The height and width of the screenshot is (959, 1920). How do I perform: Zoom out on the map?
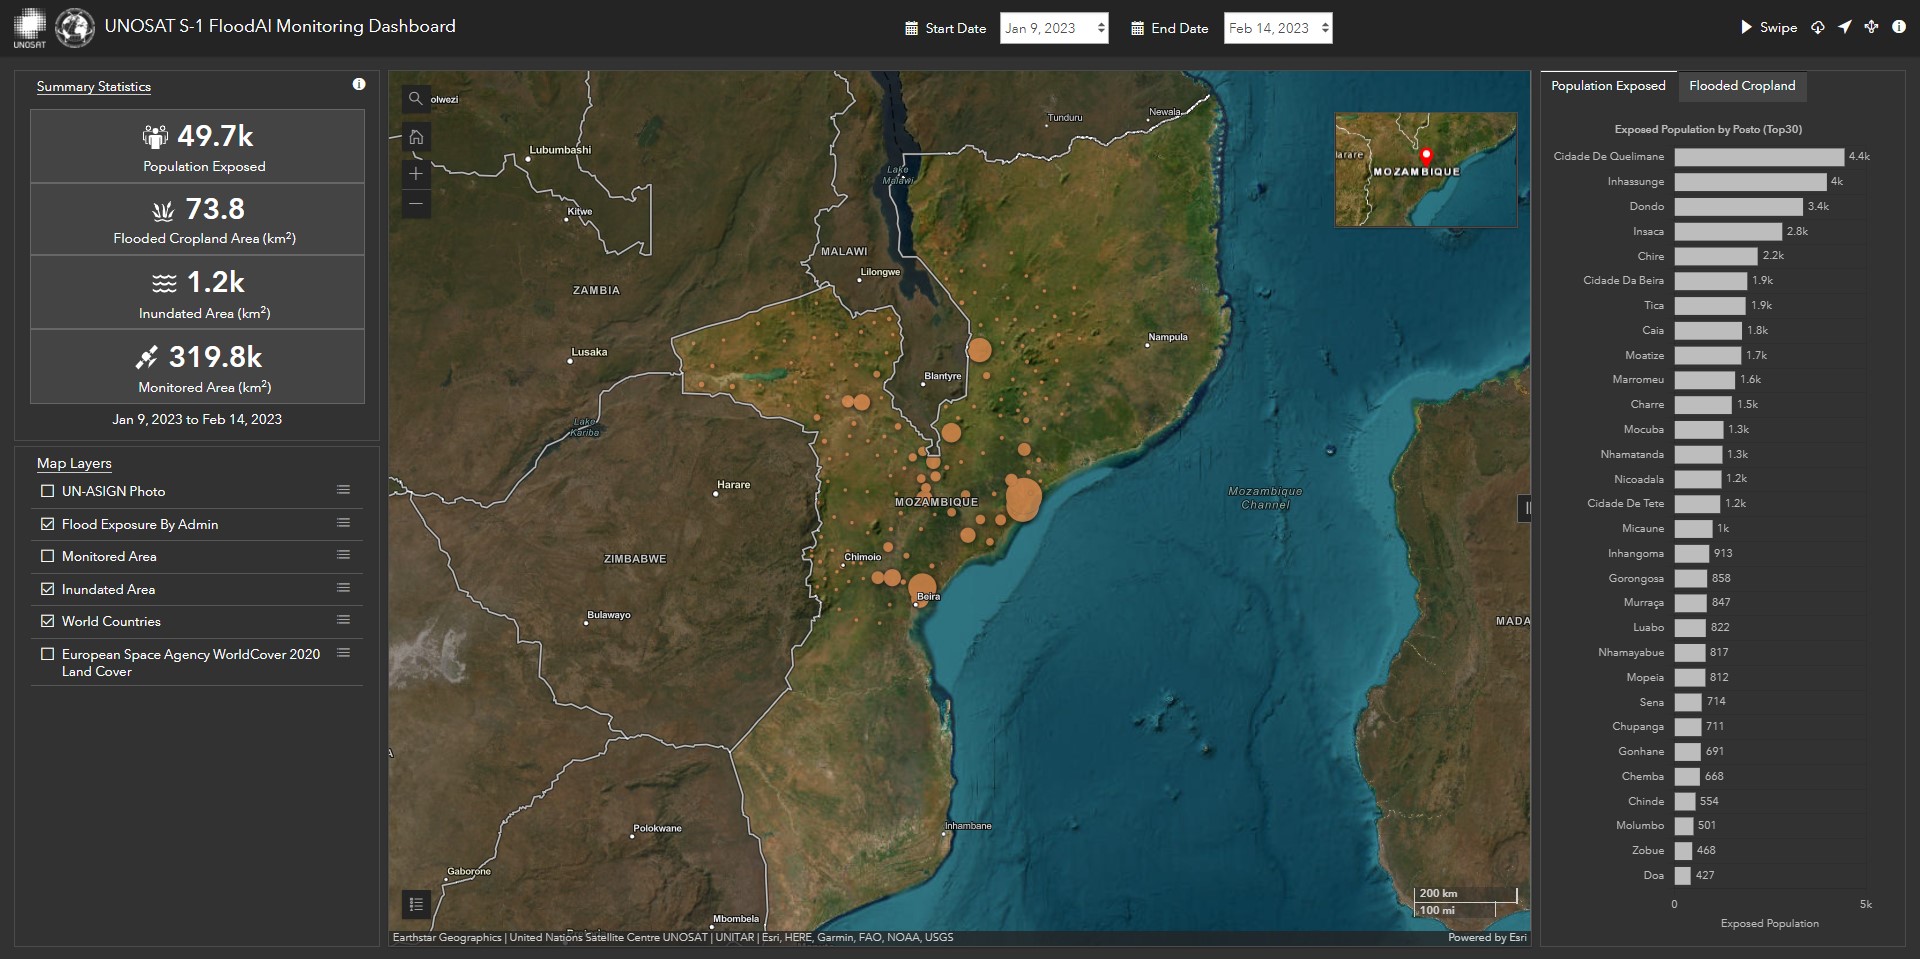(x=416, y=204)
